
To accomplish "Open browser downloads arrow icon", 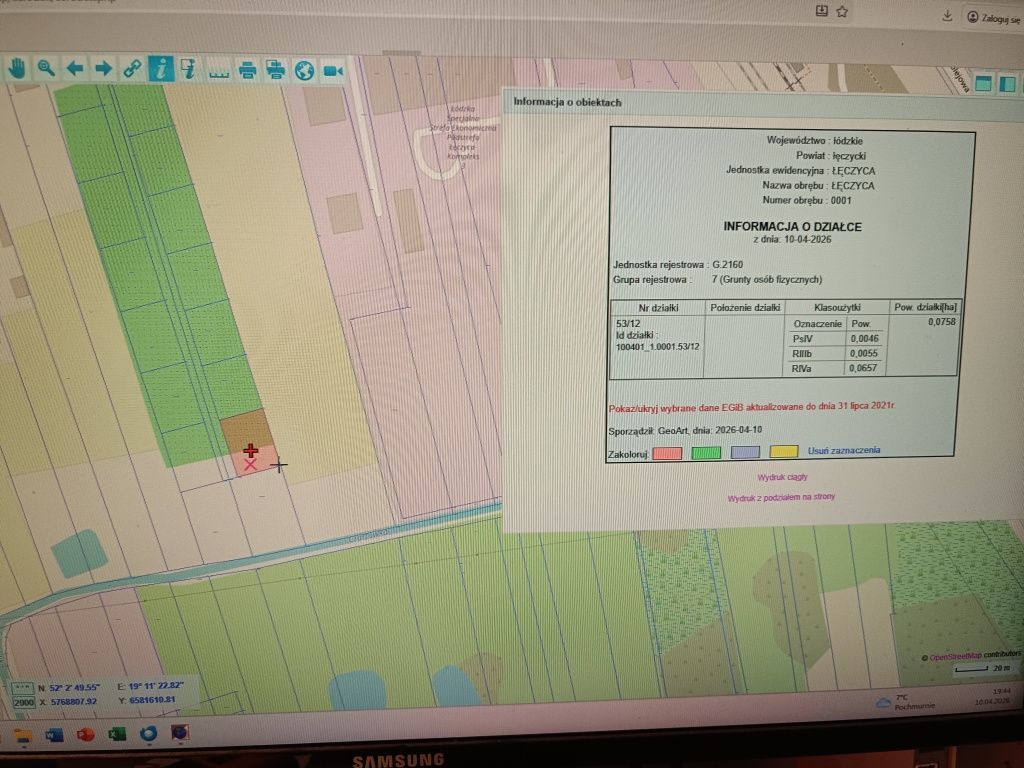I will [948, 16].
